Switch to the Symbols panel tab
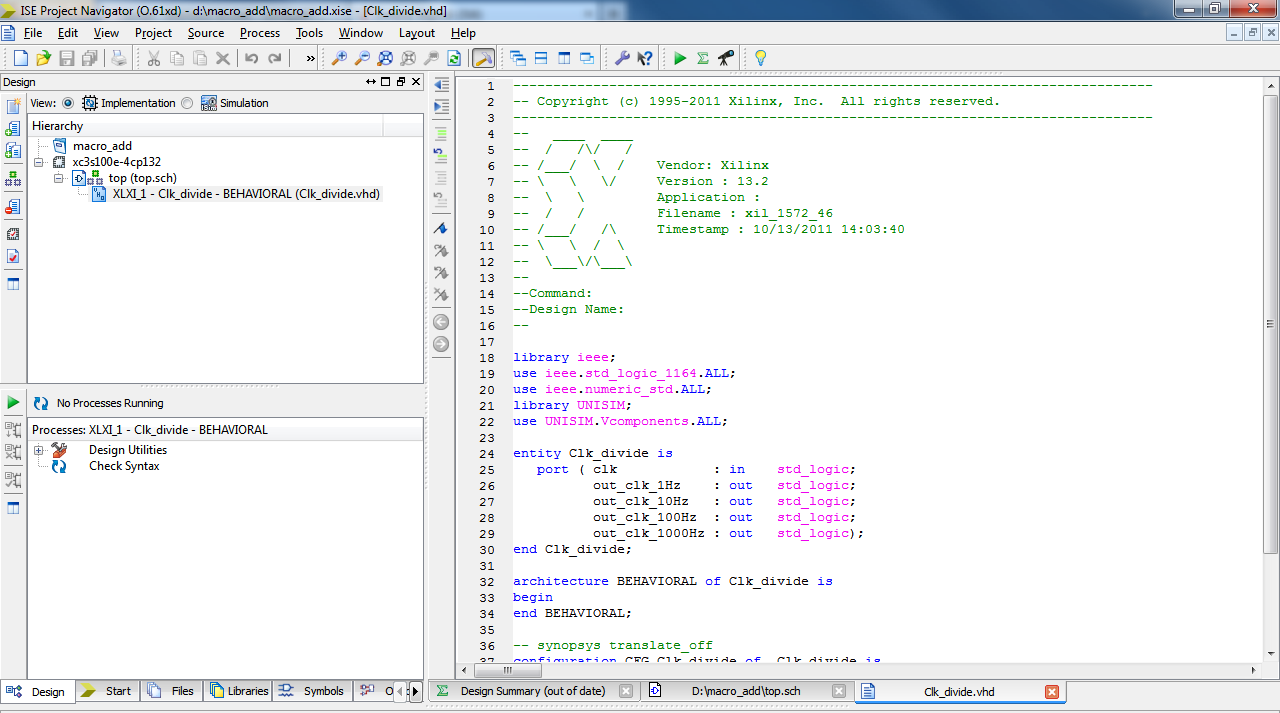This screenshot has height=713, width=1280. point(312,691)
